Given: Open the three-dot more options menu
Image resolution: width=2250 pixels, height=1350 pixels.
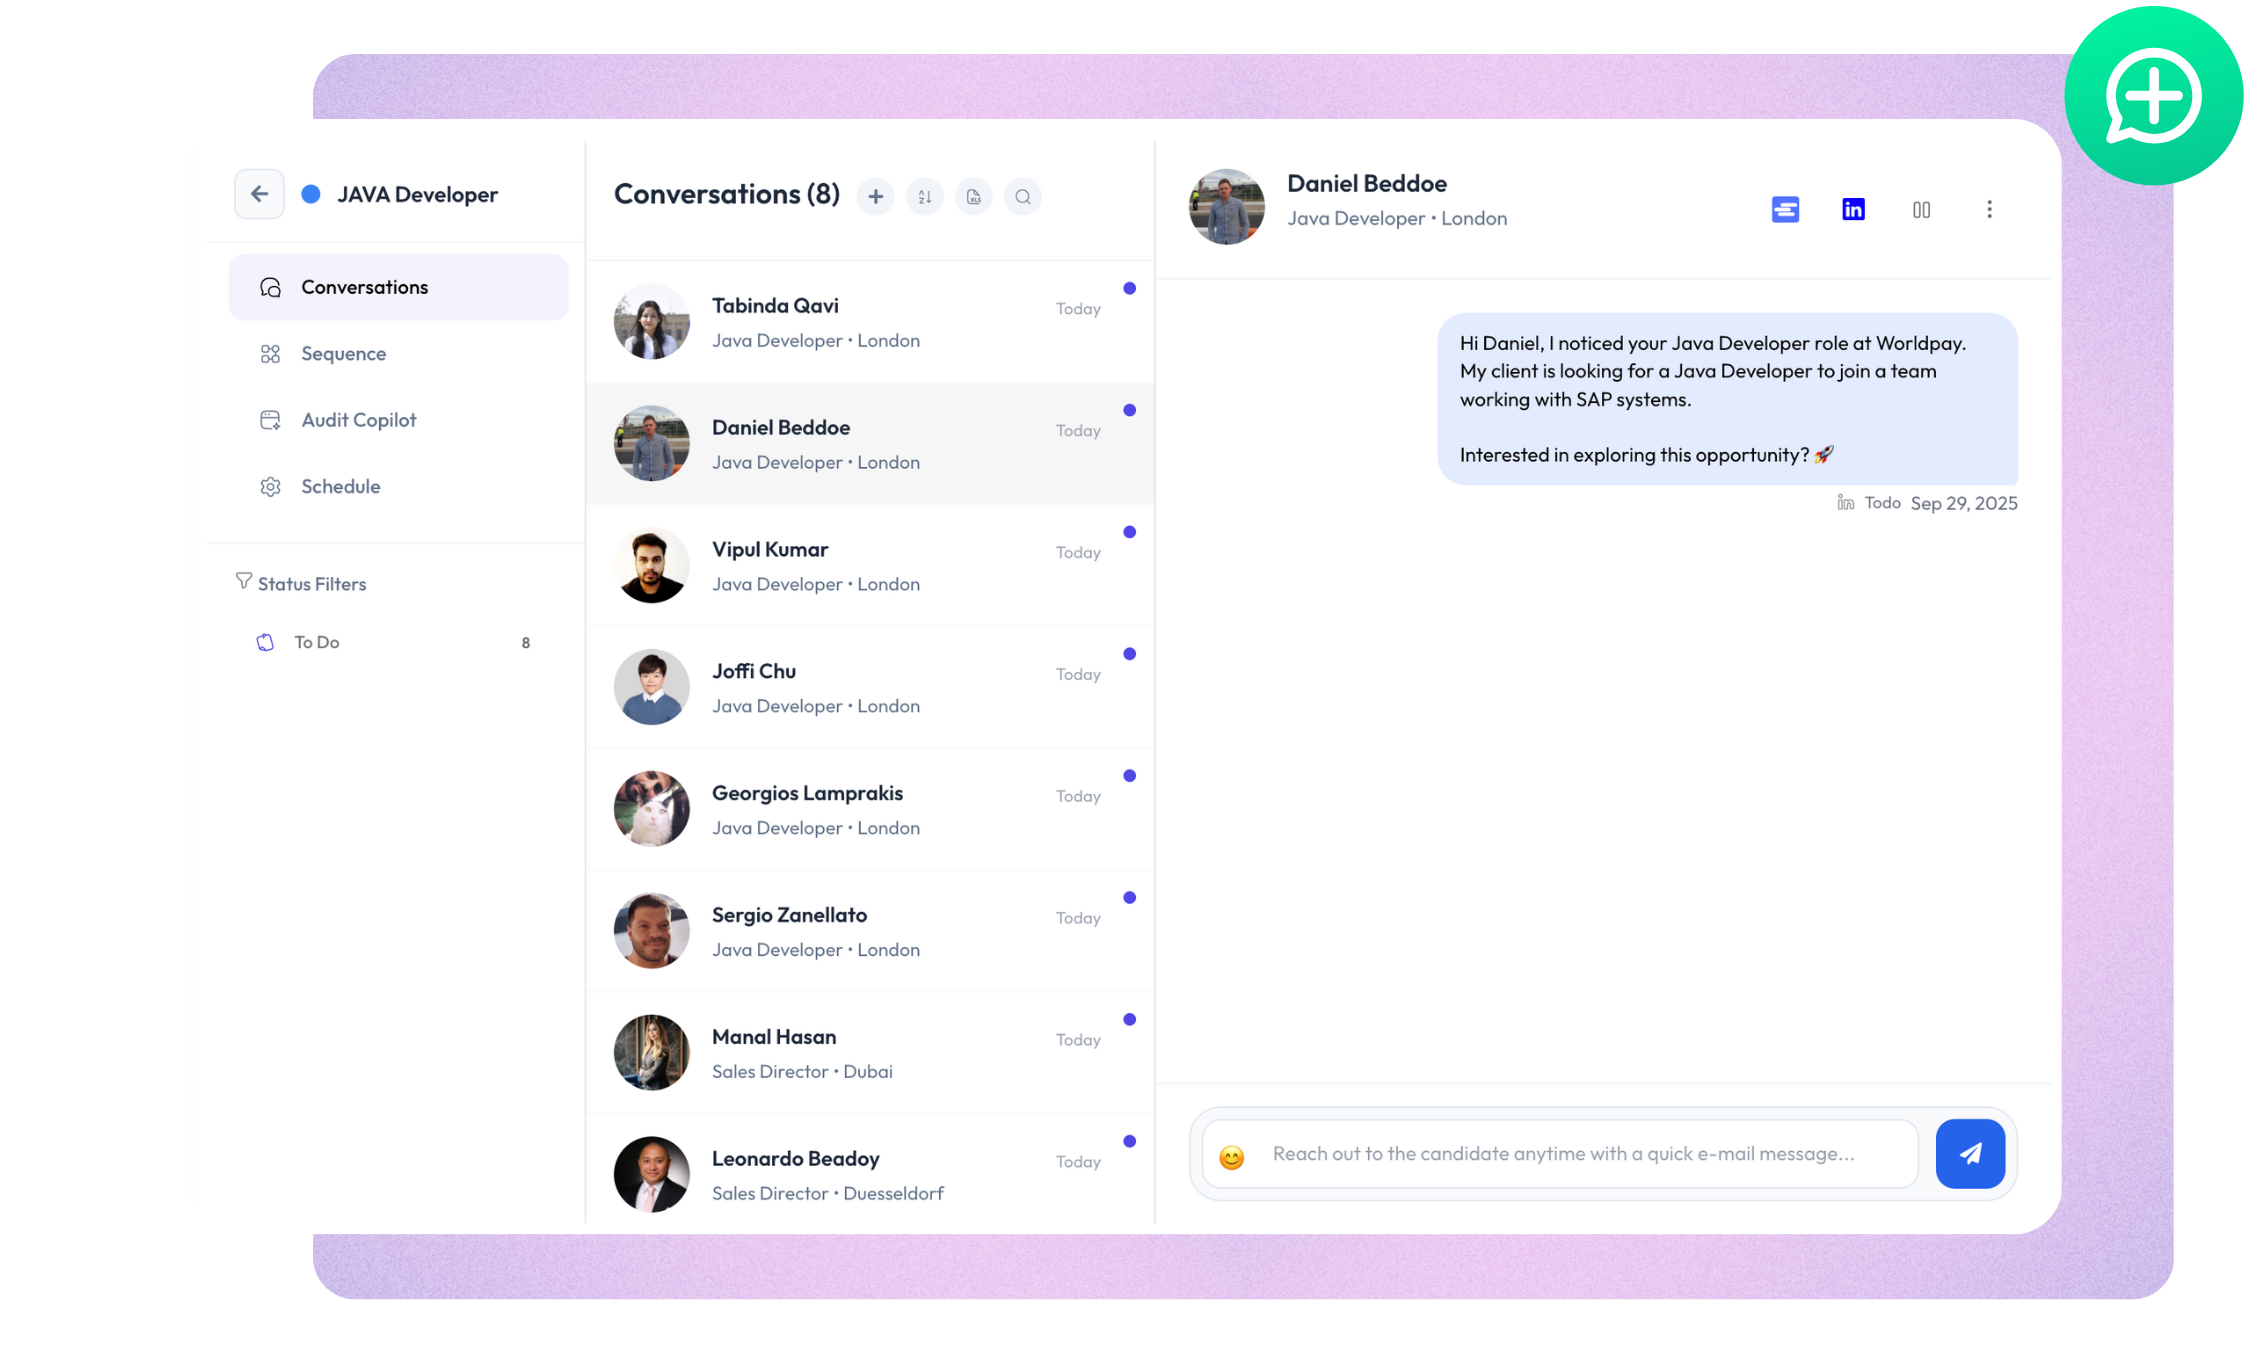Looking at the screenshot, I should tap(1989, 209).
